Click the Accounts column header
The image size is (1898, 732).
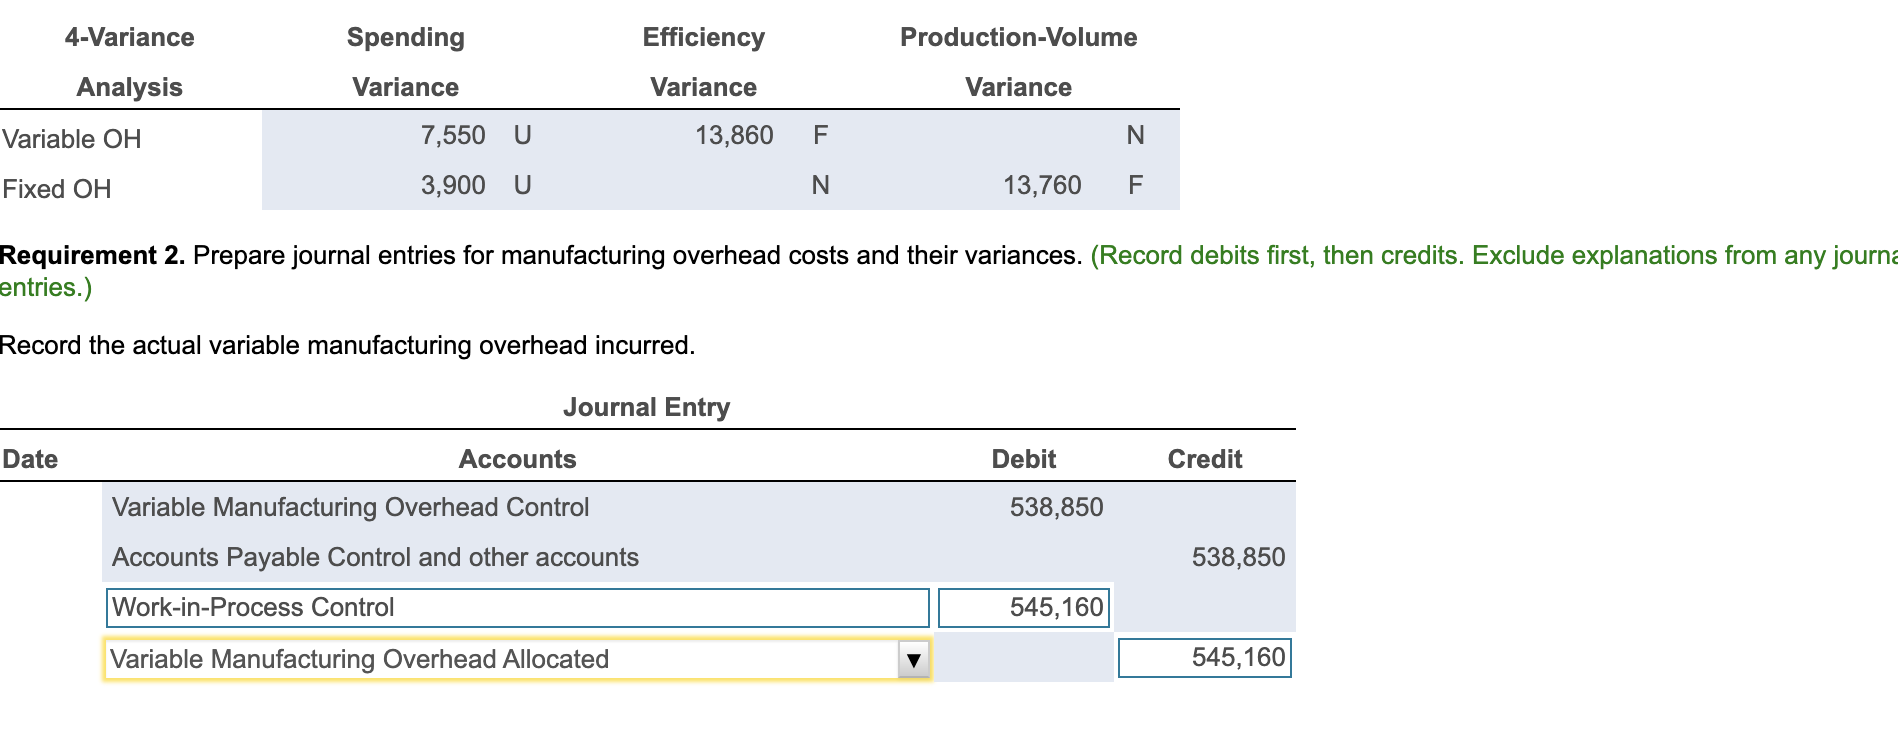coord(517,459)
